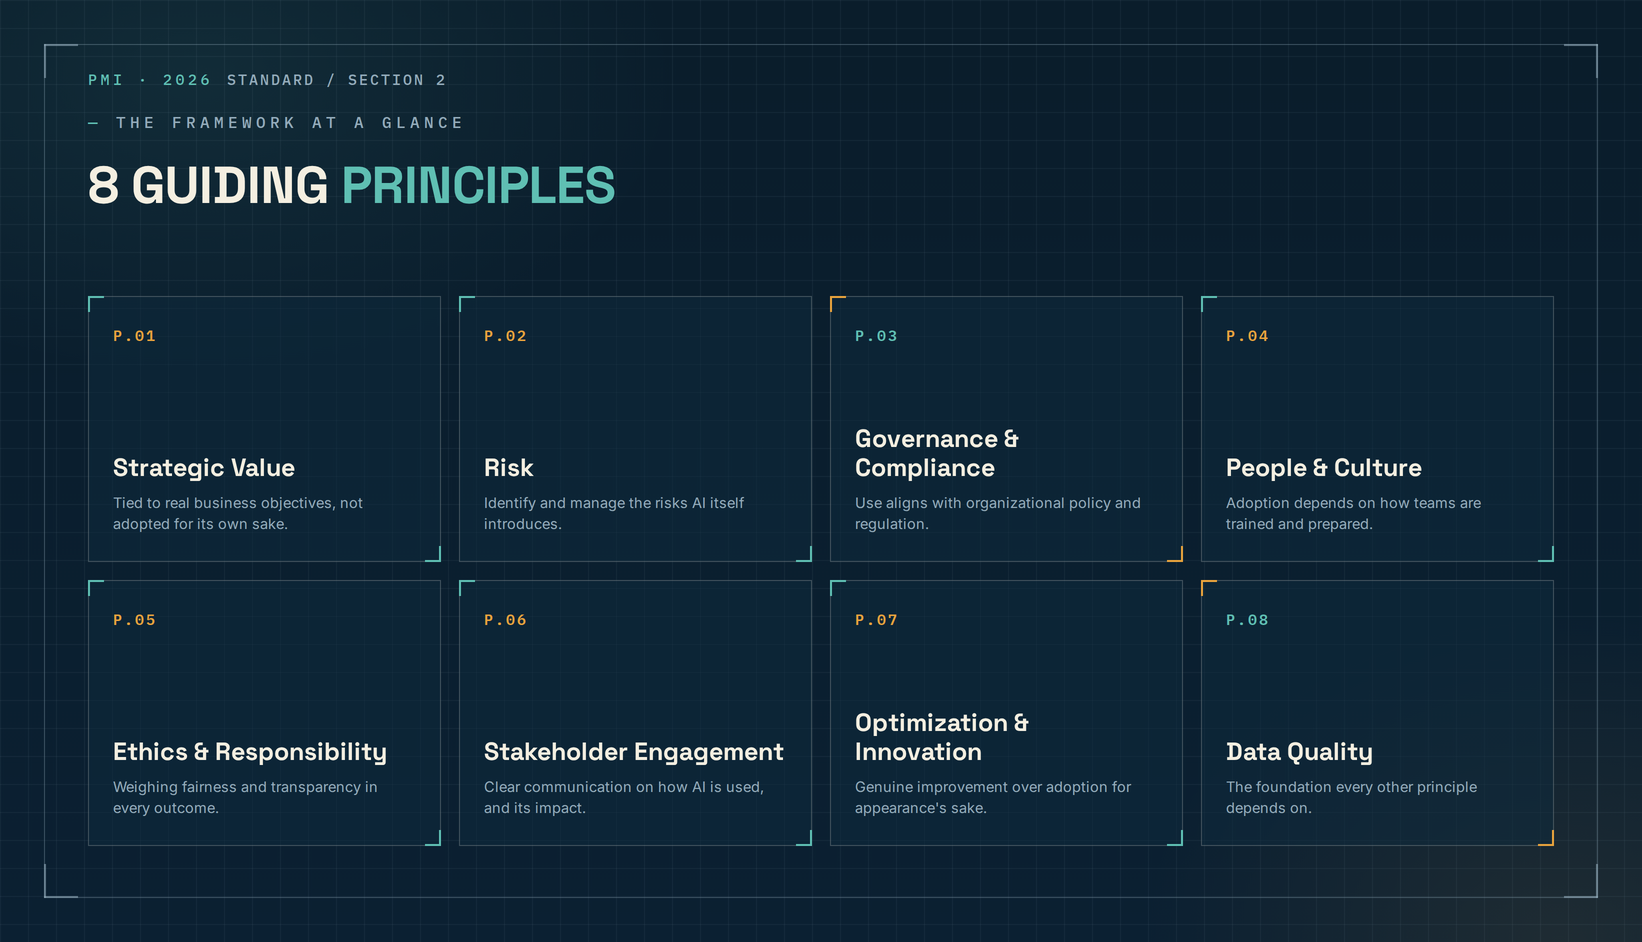Click the P.01 label
Viewport: 1642px width, 942px height.
[134, 336]
